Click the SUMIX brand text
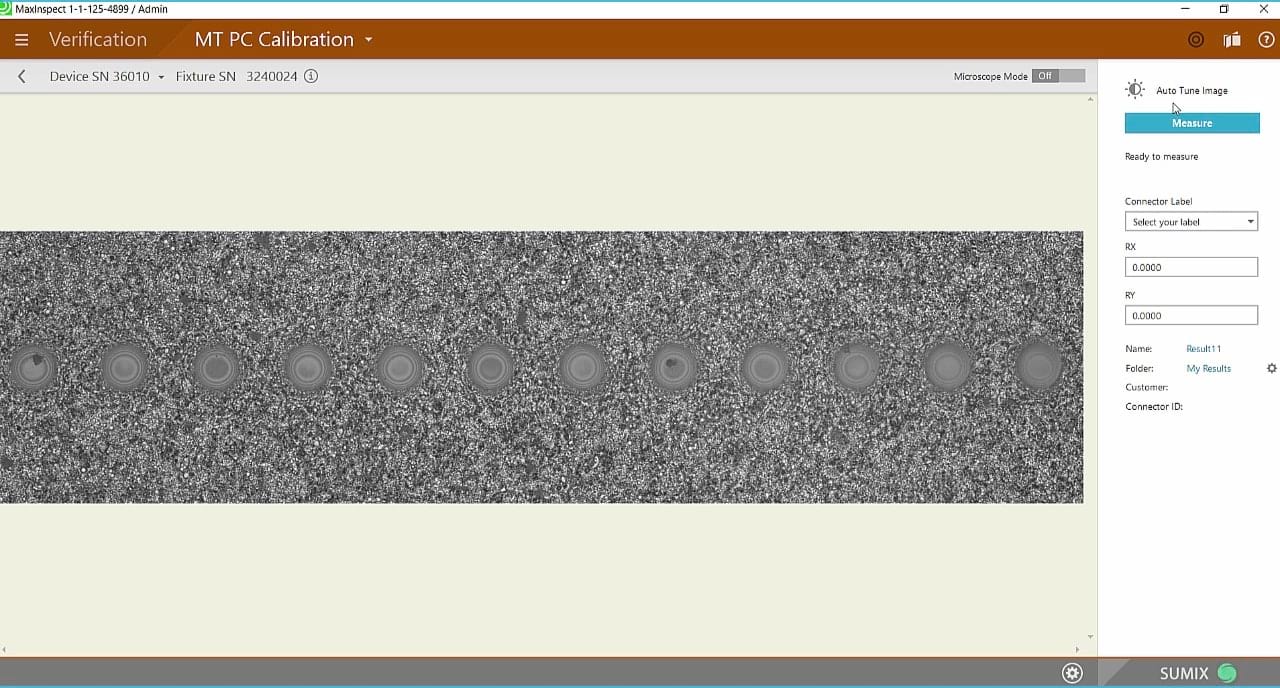1280x688 pixels. [x=1184, y=673]
